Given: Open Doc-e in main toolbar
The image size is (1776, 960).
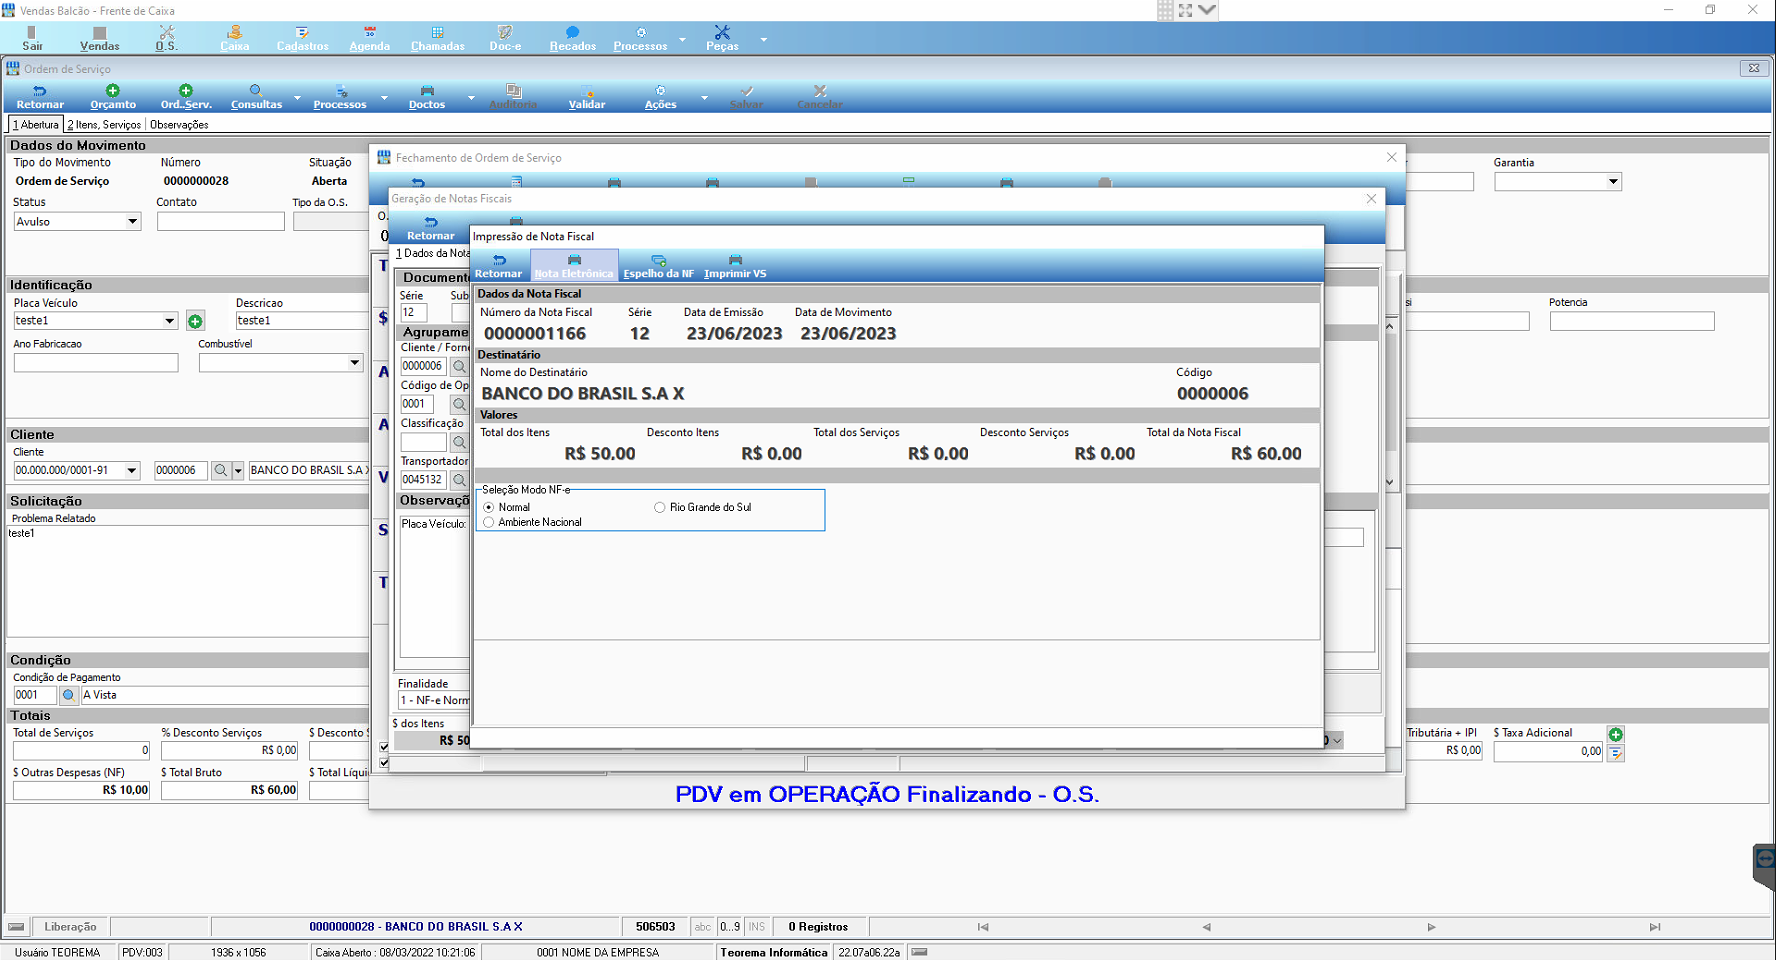Looking at the screenshot, I should pyautogui.click(x=505, y=38).
